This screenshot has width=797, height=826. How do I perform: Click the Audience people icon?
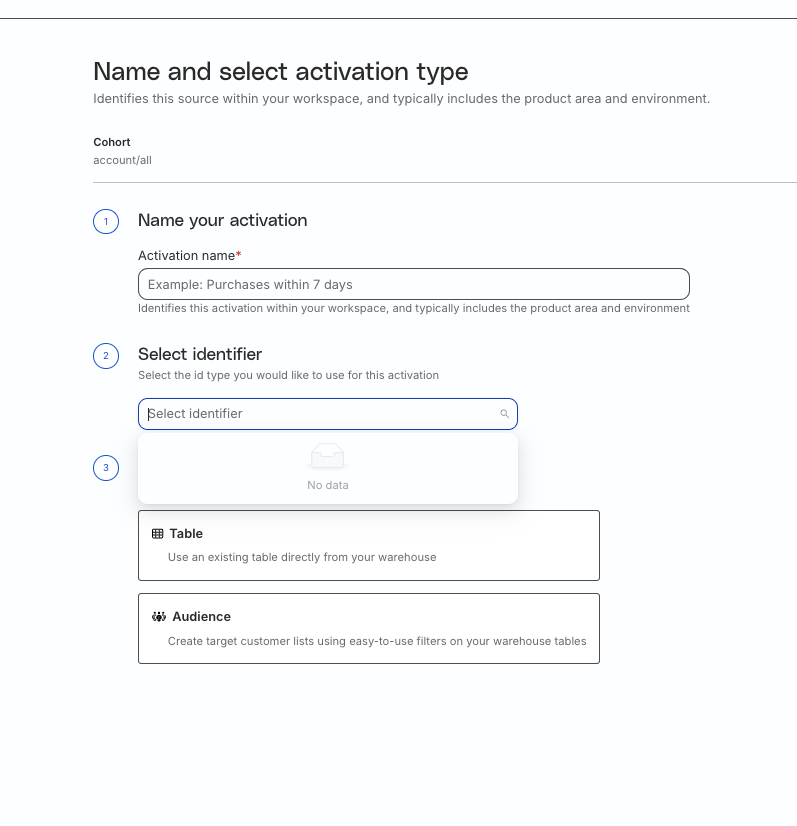pyautogui.click(x=159, y=617)
